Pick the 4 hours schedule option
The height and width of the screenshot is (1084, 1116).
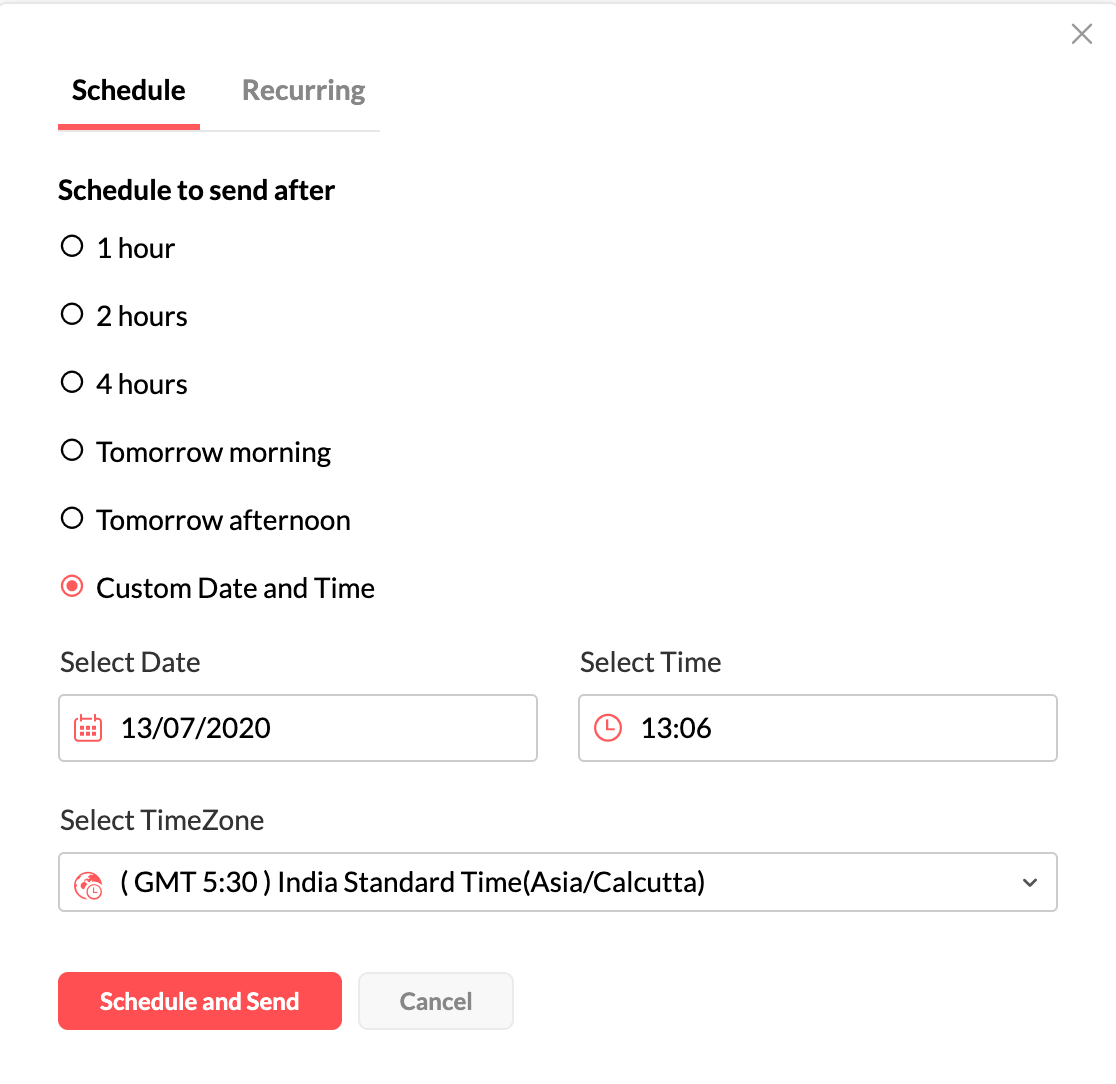pos(72,383)
